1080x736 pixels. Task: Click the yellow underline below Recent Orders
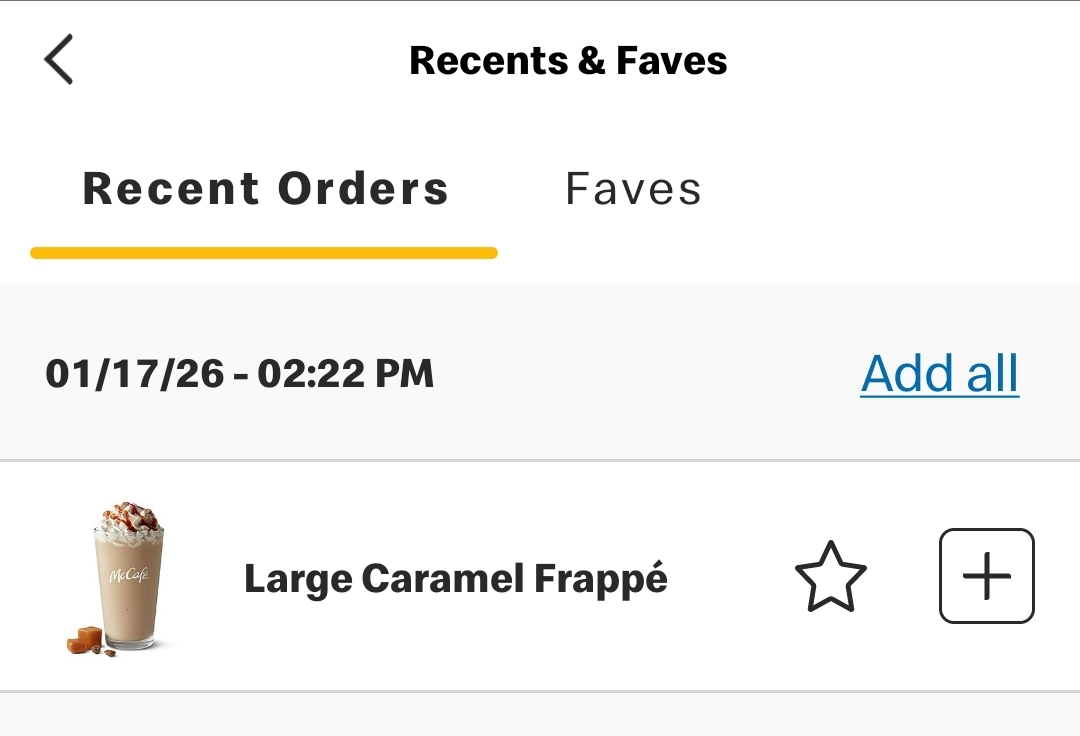[264, 253]
